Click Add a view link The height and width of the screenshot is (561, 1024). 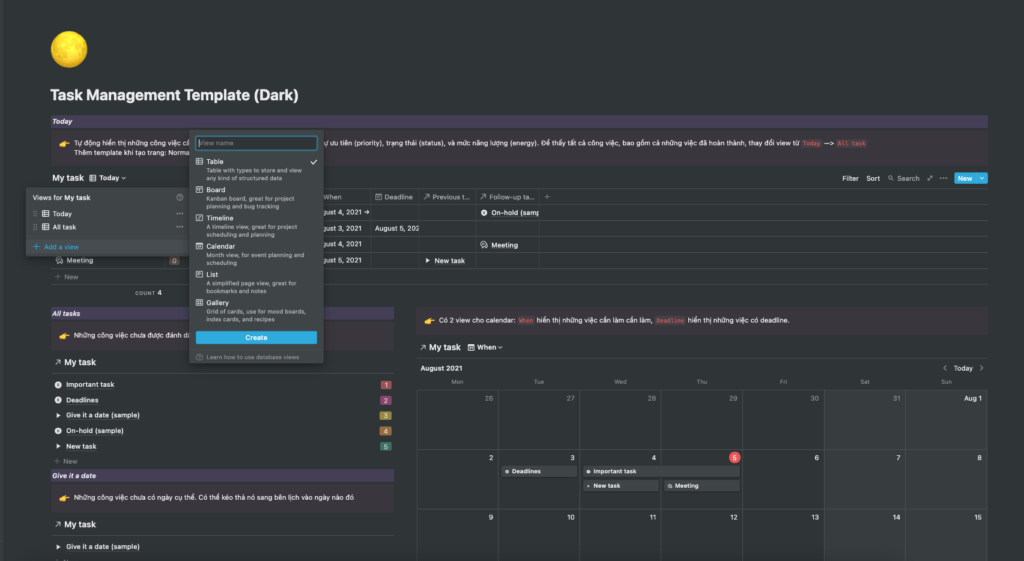(x=62, y=246)
